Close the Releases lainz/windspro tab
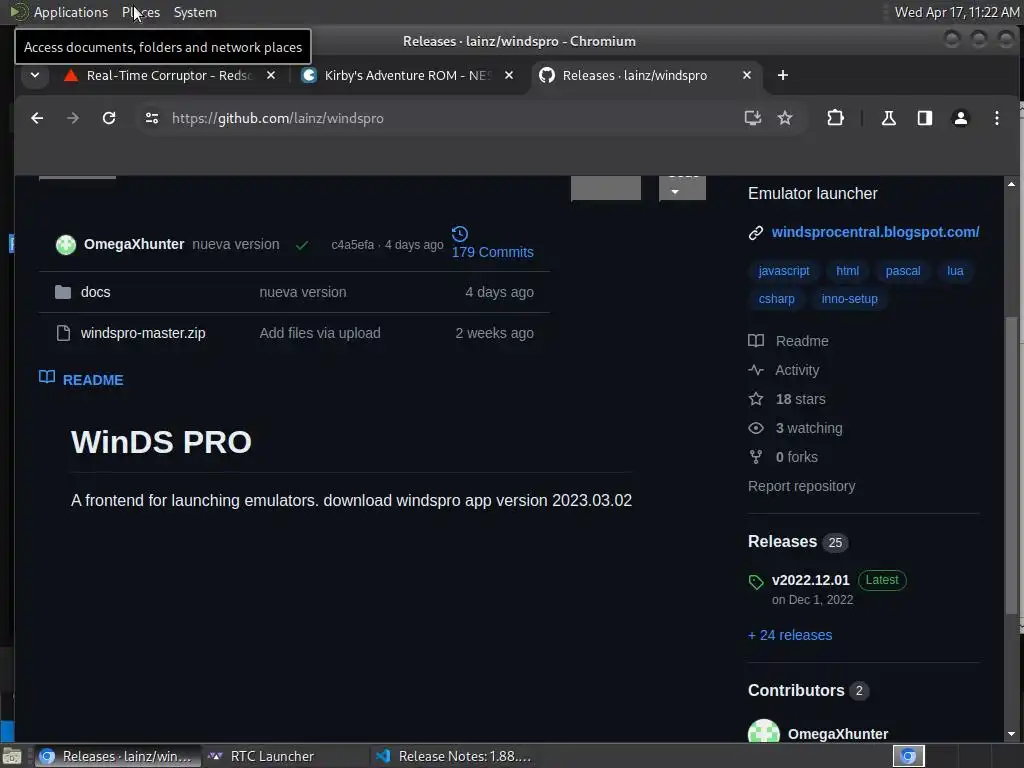The image size is (1024, 768). pyautogui.click(x=746, y=75)
